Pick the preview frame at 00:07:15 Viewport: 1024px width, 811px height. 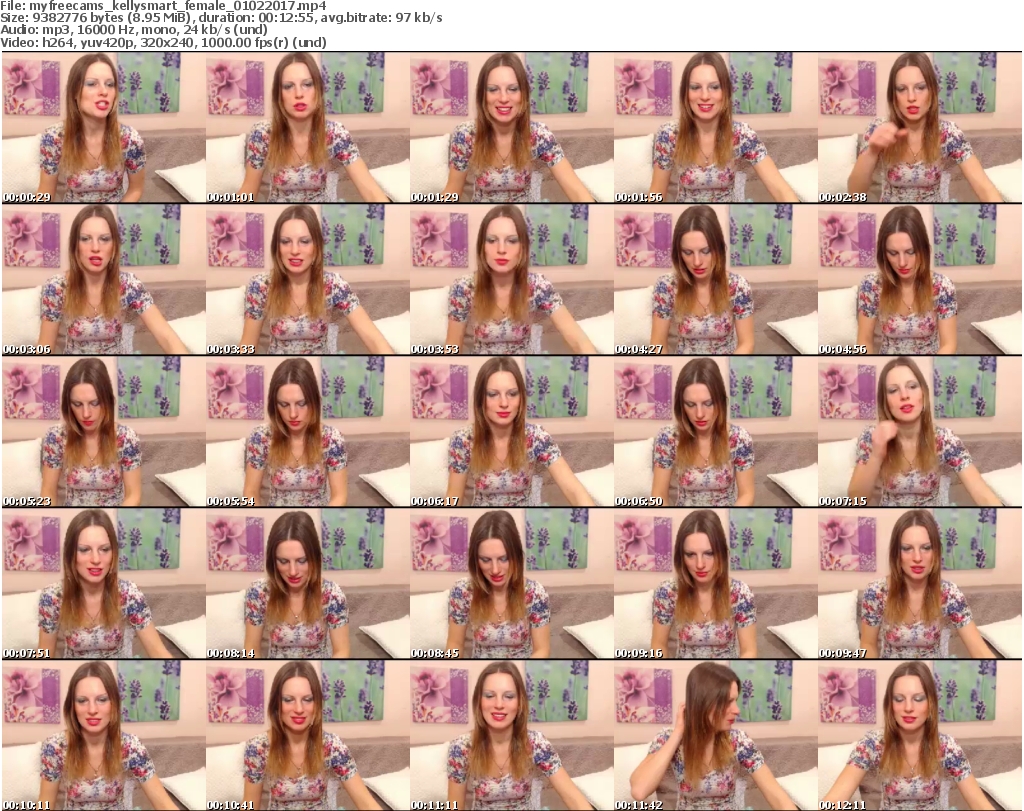[x=920, y=432]
